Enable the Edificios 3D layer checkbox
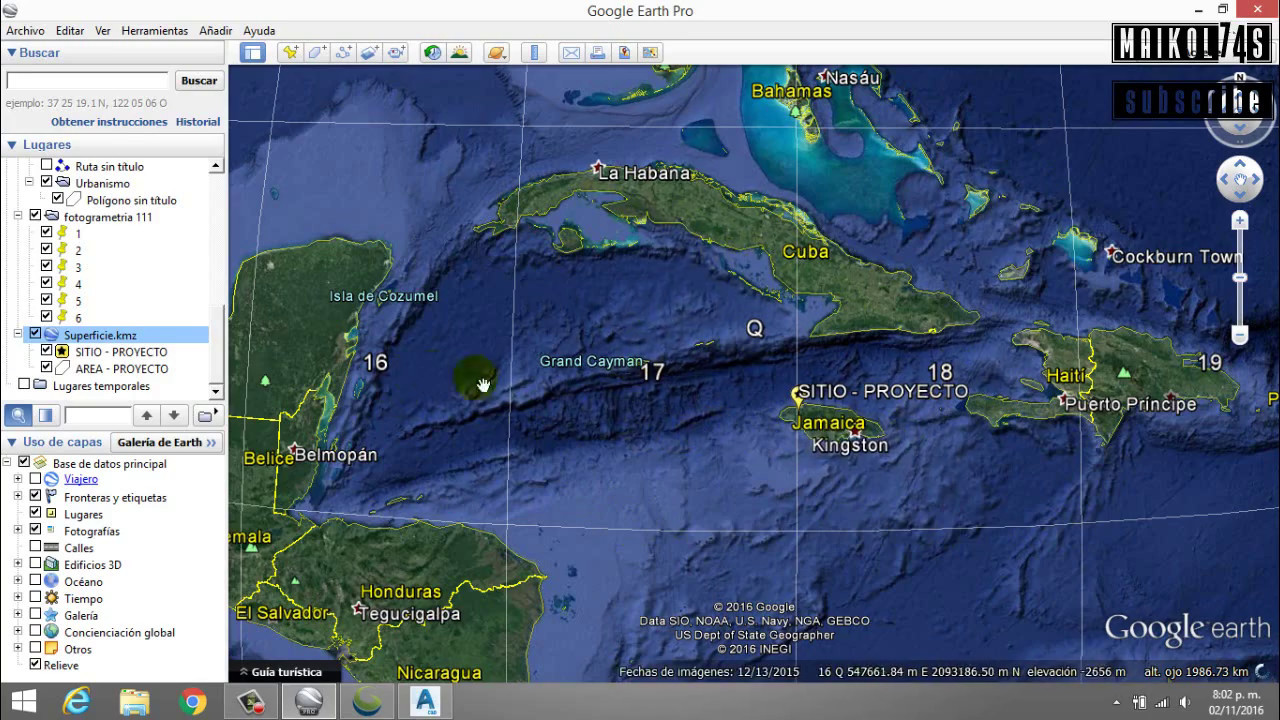1280x720 pixels. pyautogui.click(x=36, y=564)
